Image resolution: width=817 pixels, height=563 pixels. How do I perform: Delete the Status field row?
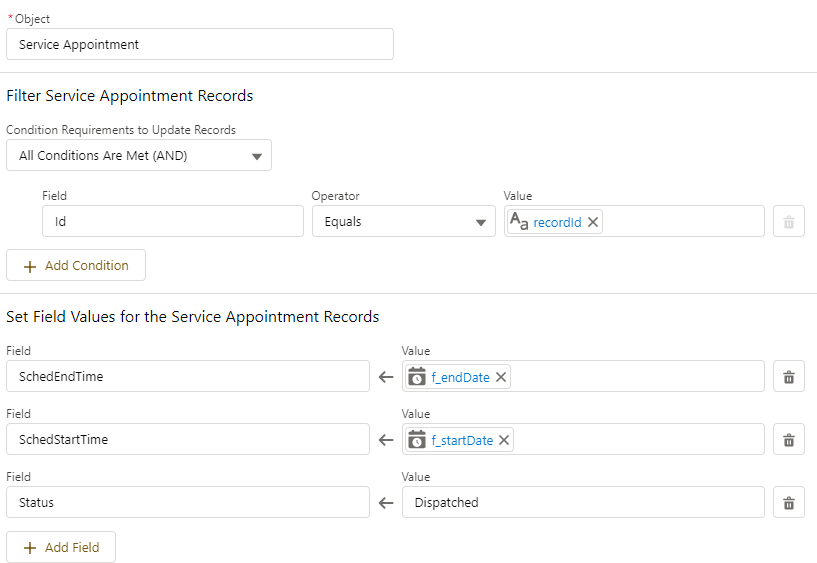coord(789,503)
